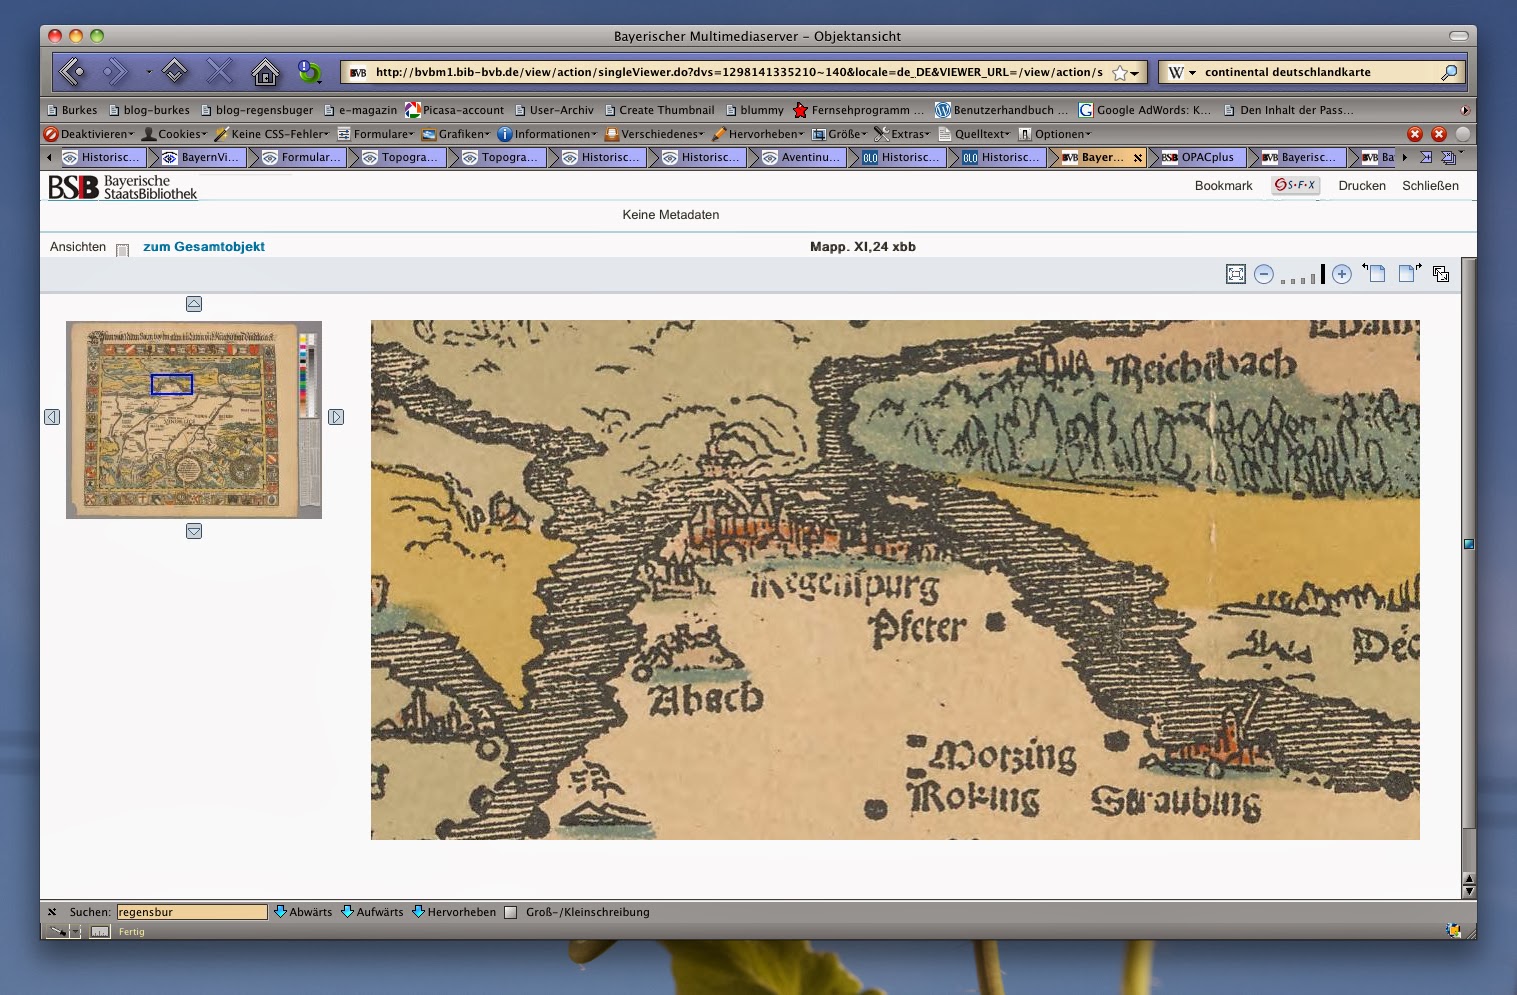
Task: Close the find bar with the X
Action: (x=52, y=912)
